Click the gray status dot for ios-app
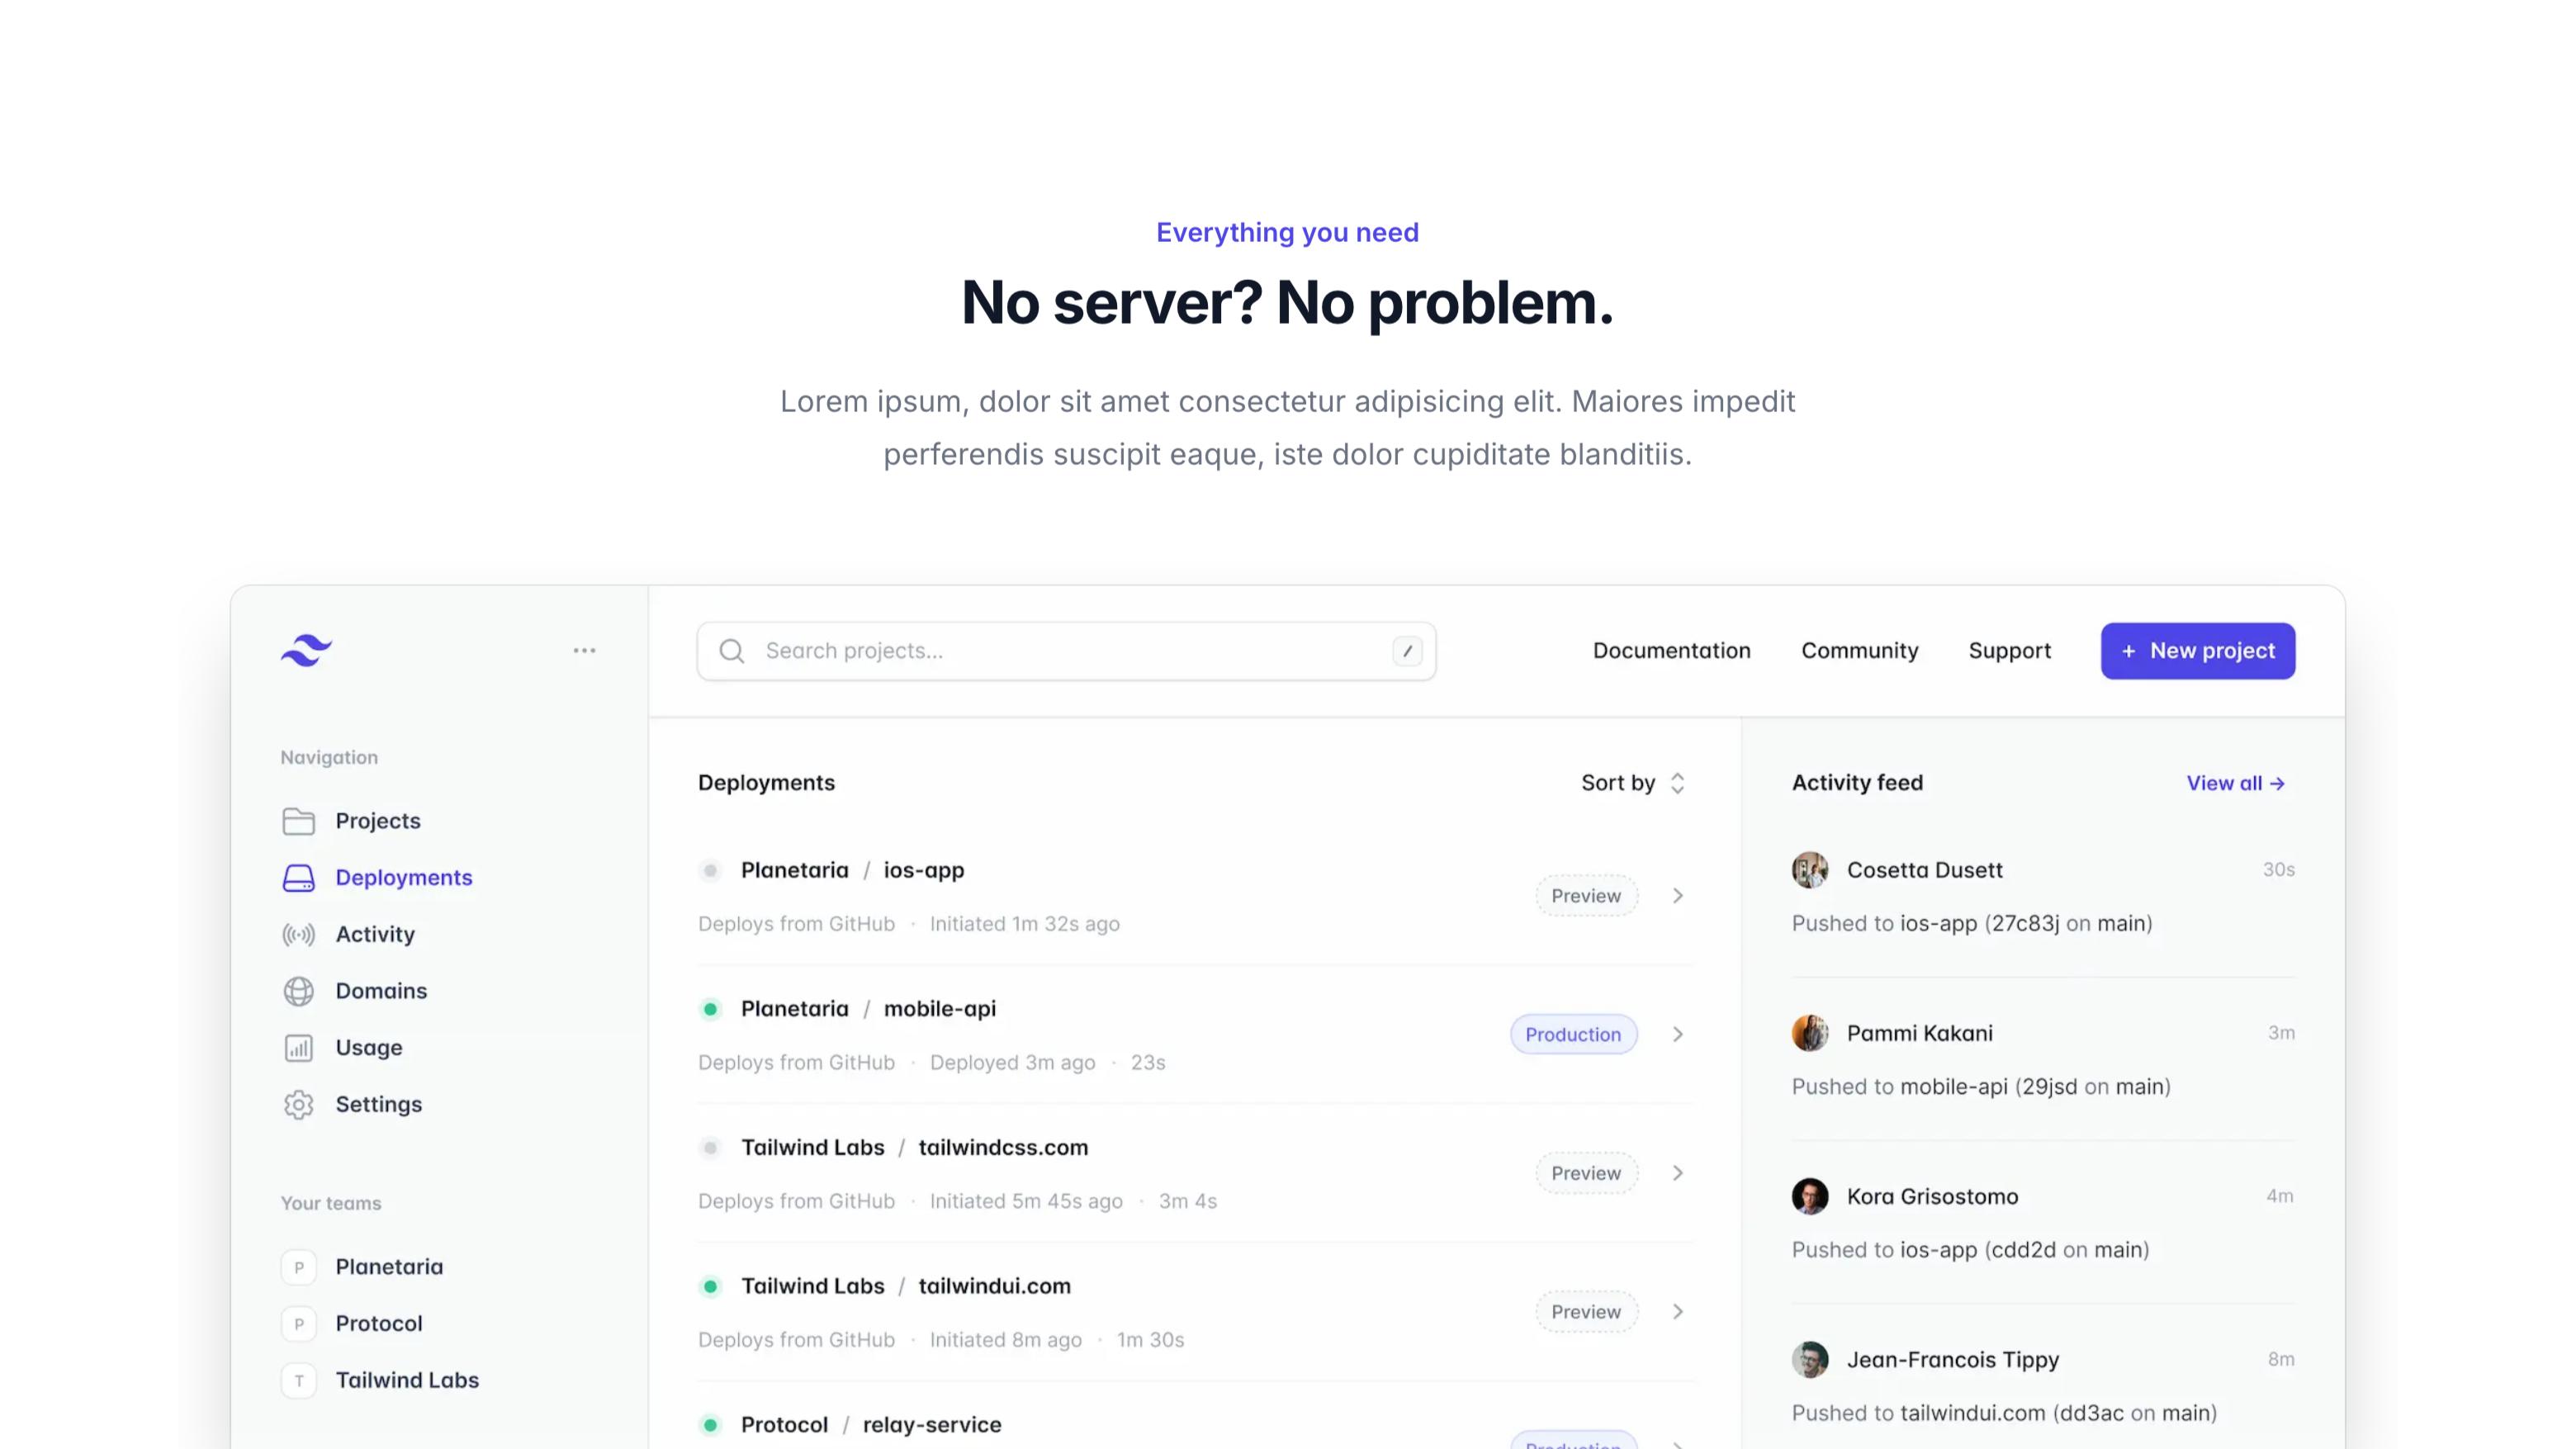Image resolution: width=2576 pixels, height=1449 pixels. 710,870
